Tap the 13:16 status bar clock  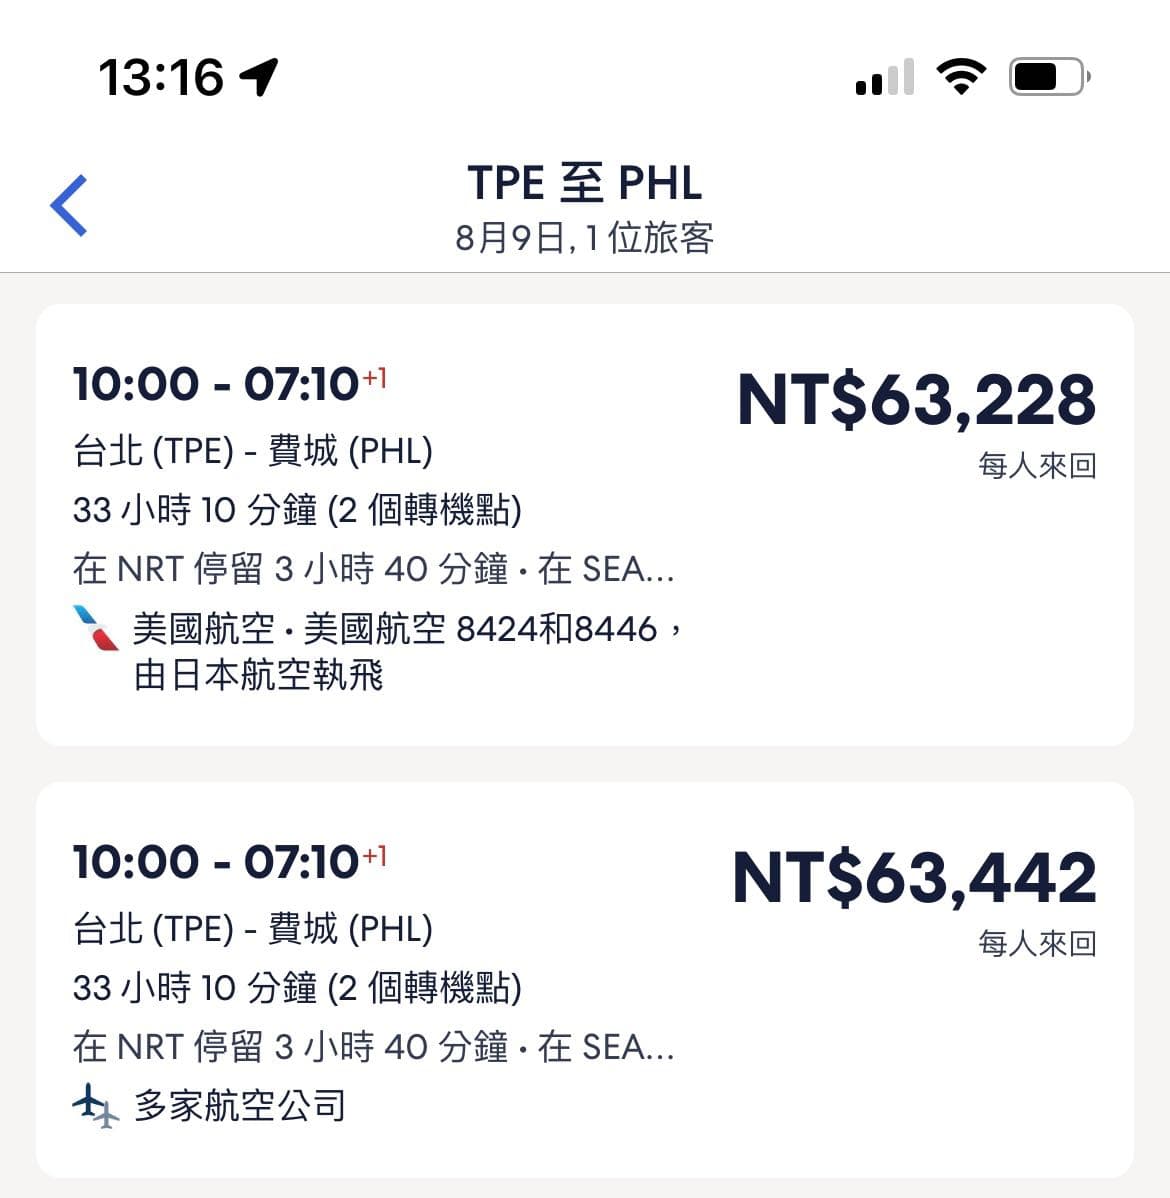tap(161, 77)
